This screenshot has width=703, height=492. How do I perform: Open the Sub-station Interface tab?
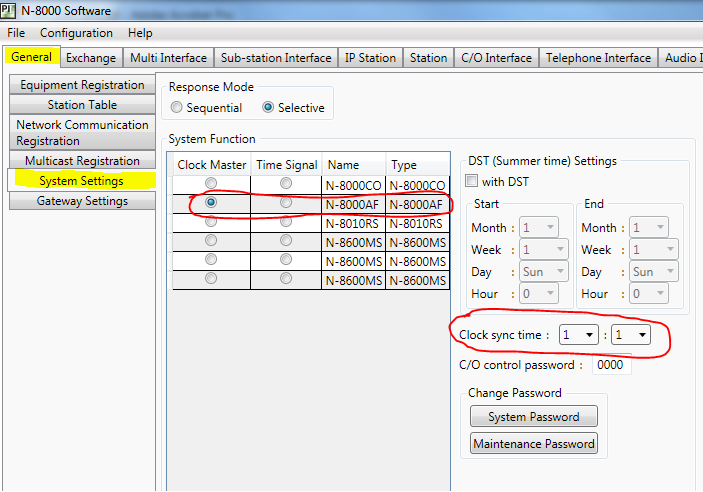click(x=276, y=58)
